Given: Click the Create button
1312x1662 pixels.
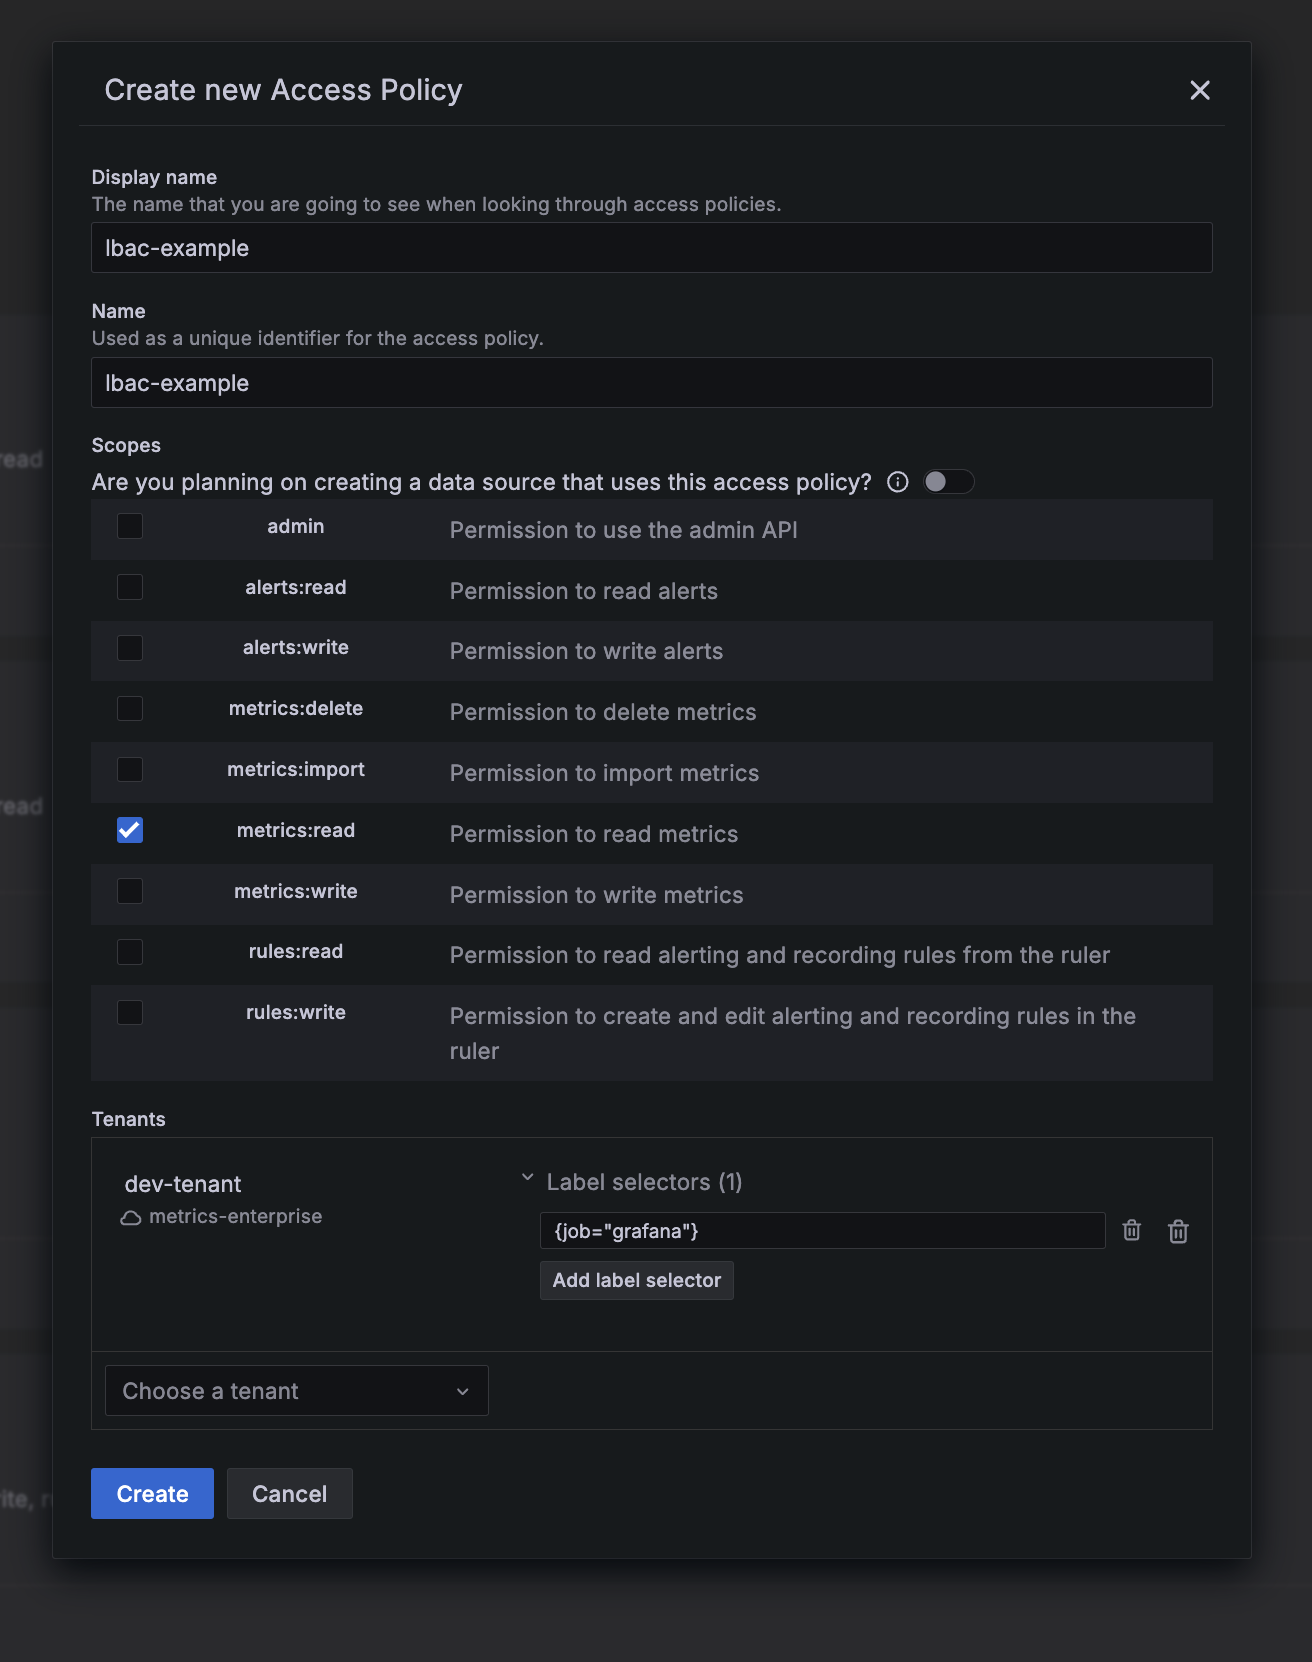Looking at the screenshot, I should pyautogui.click(x=152, y=1494).
